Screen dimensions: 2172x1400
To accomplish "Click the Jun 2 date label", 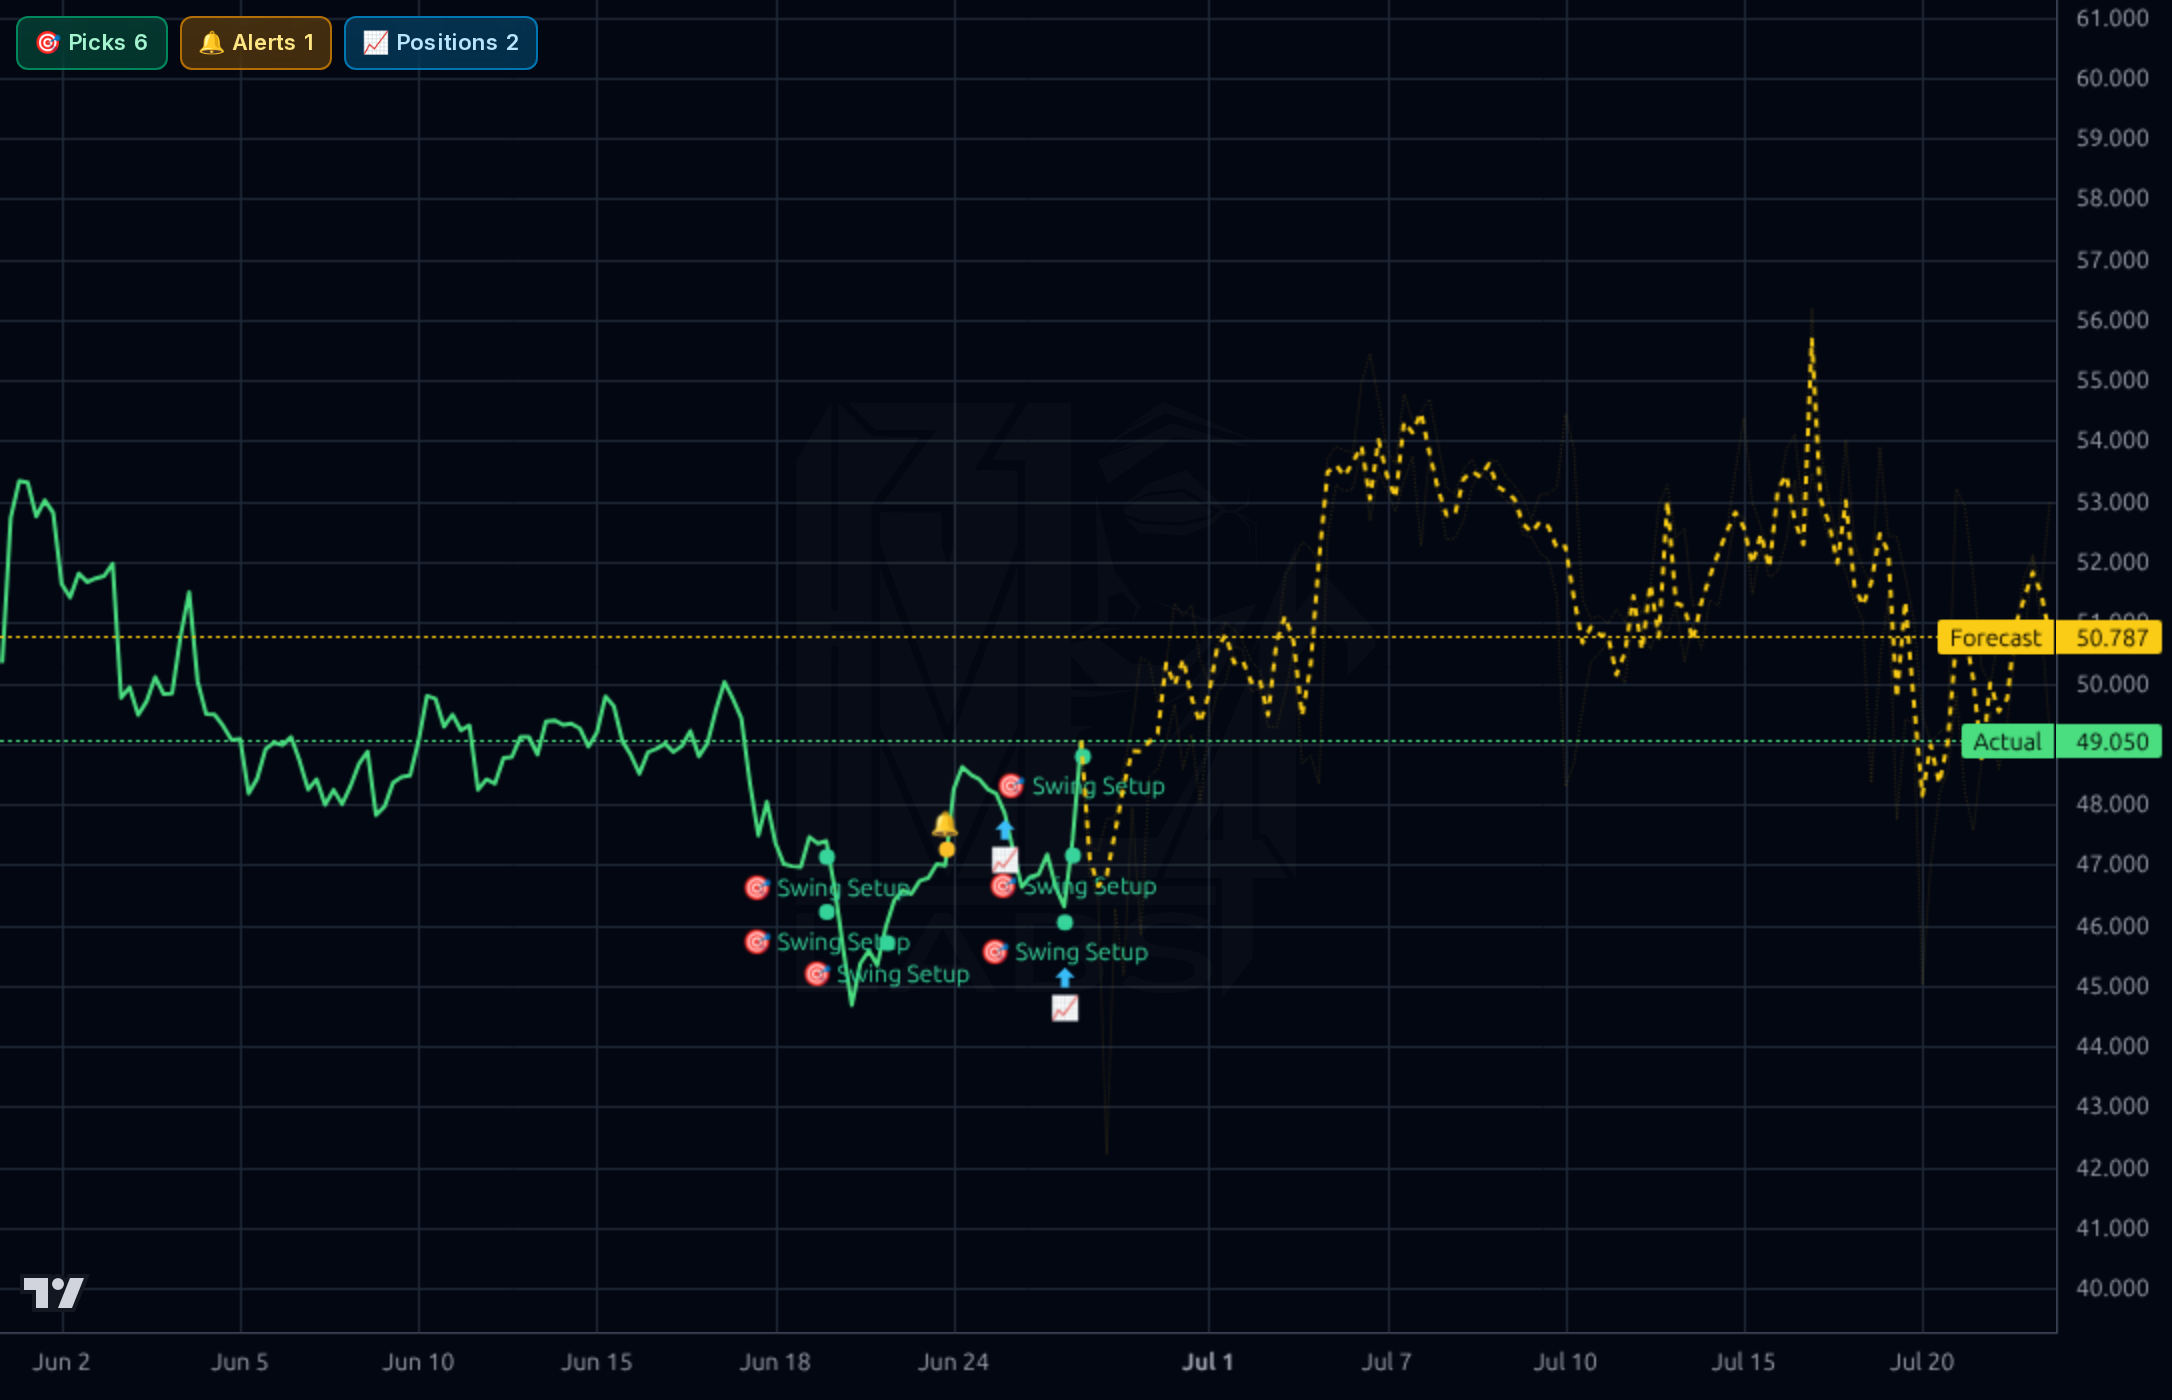I will pyautogui.click(x=61, y=1362).
